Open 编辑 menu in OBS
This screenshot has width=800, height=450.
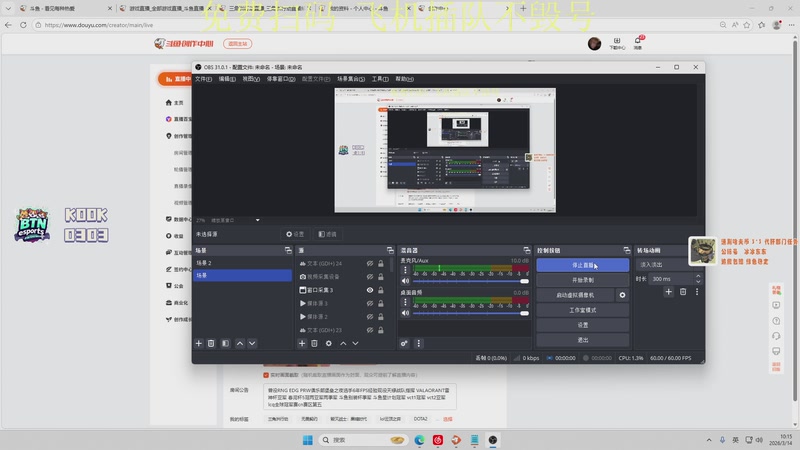pyautogui.click(x=227, y=79)
